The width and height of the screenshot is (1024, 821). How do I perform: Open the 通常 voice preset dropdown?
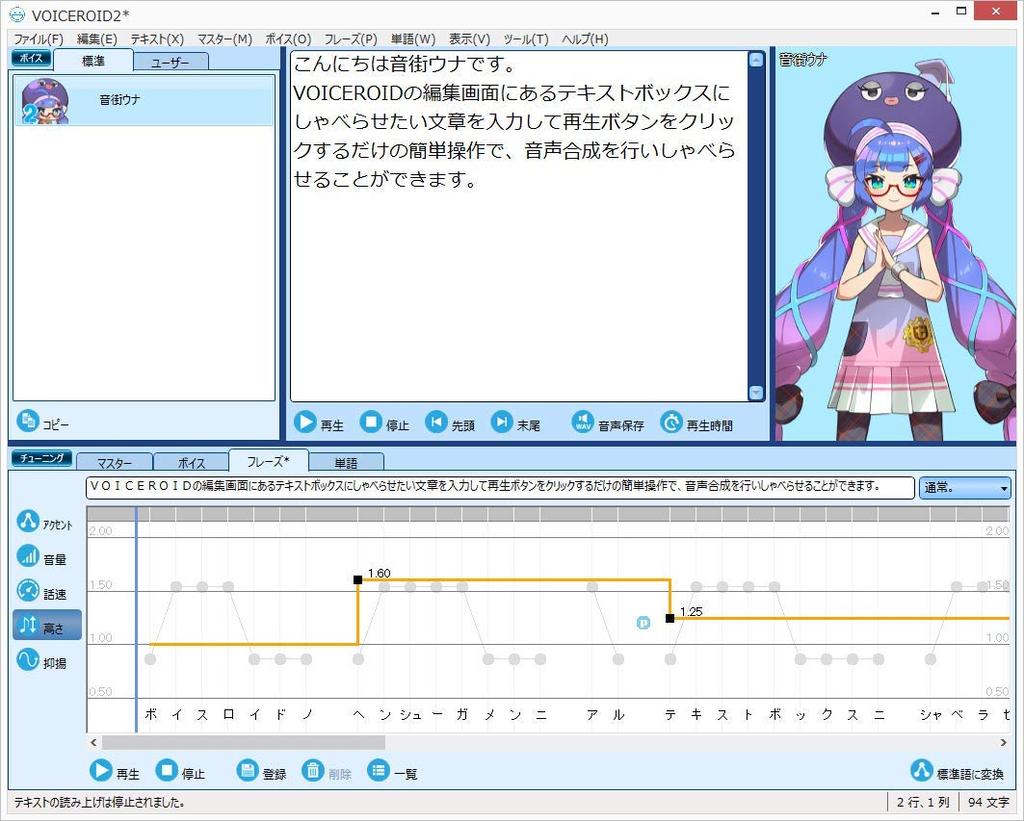[x=963, y=488]
